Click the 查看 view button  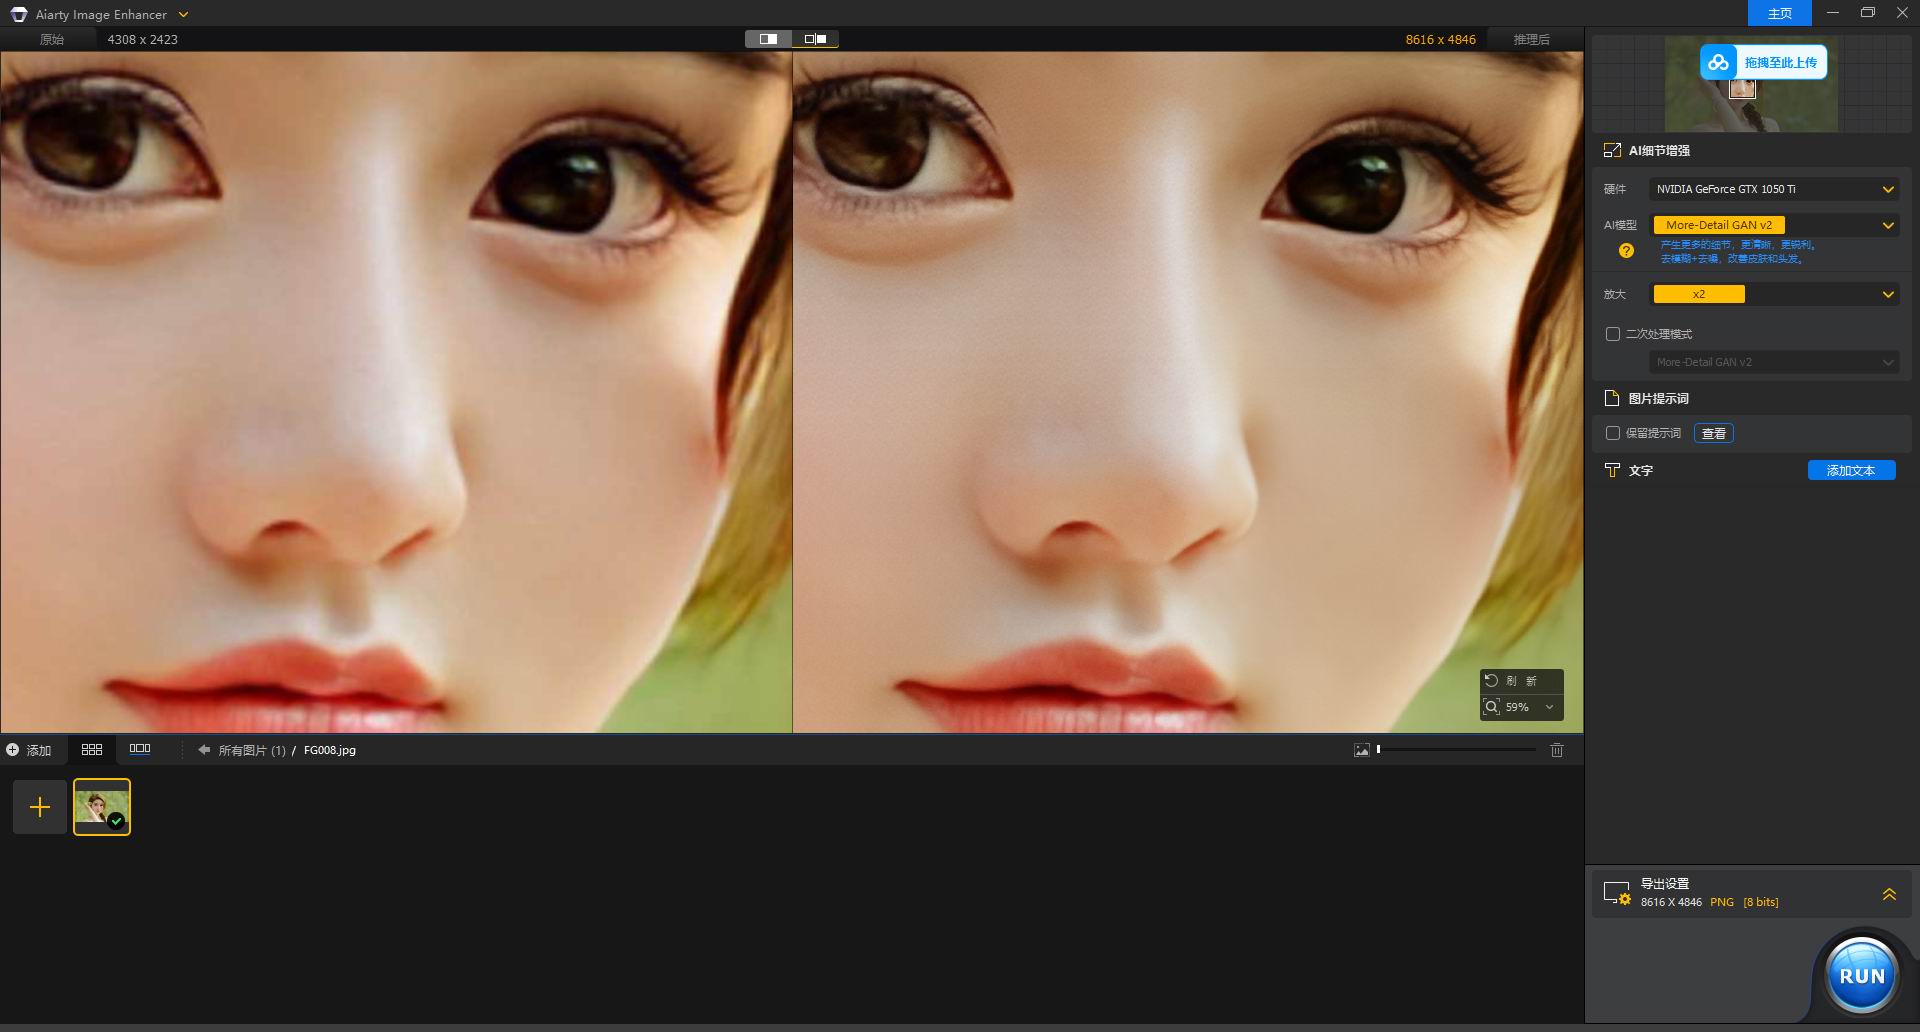pos(1714,433)
